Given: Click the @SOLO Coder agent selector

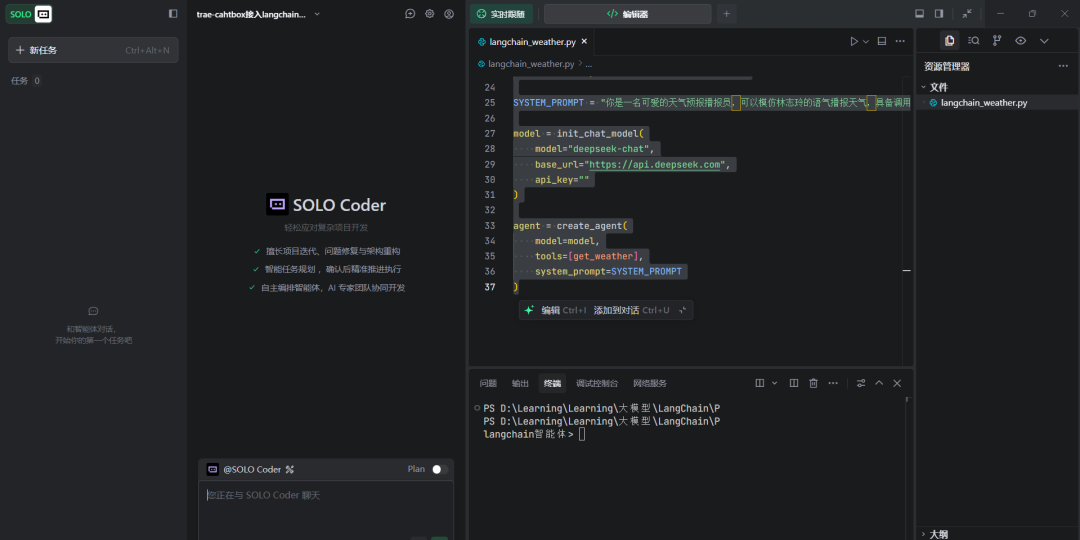Looking at the screenshot, I should pyautogui.click(x=251, y=470).
